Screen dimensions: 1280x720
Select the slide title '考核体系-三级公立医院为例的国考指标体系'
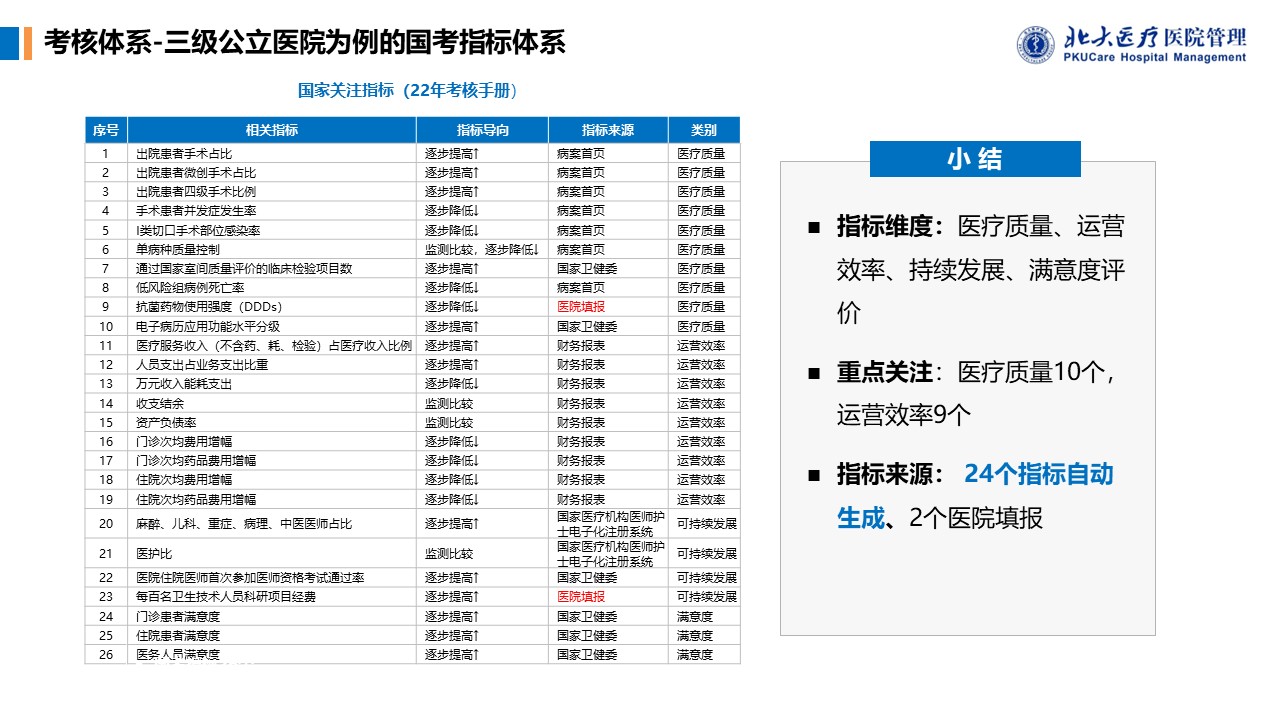[x=305, y=43]
